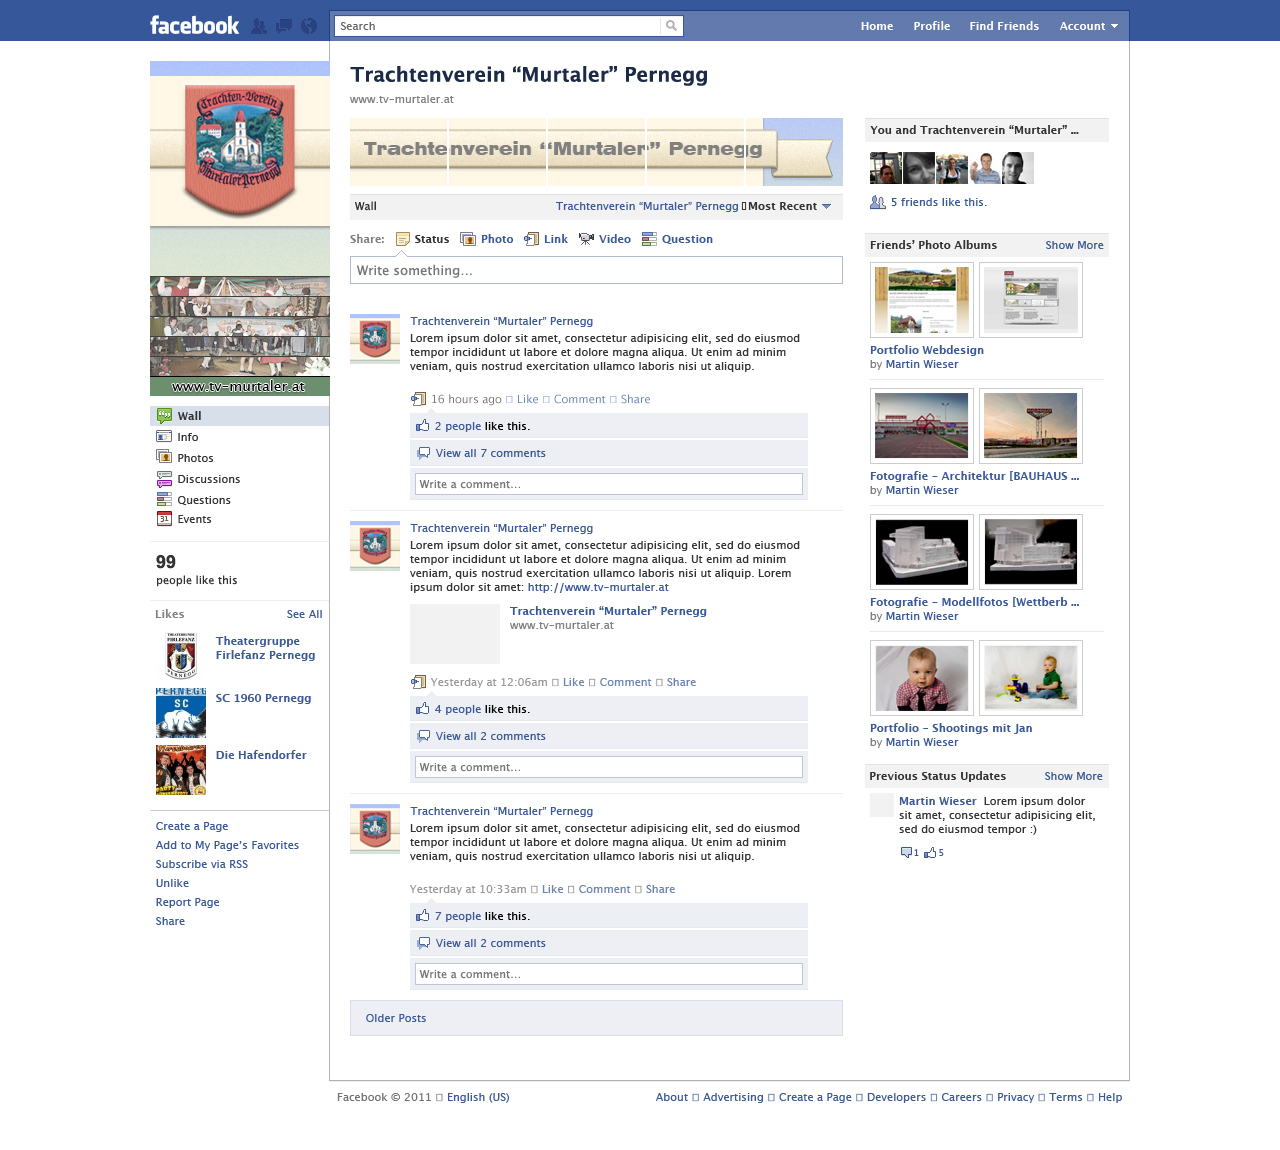
Task: Click 'Add to My Page's Favorites'
Action: pos(227,845)
